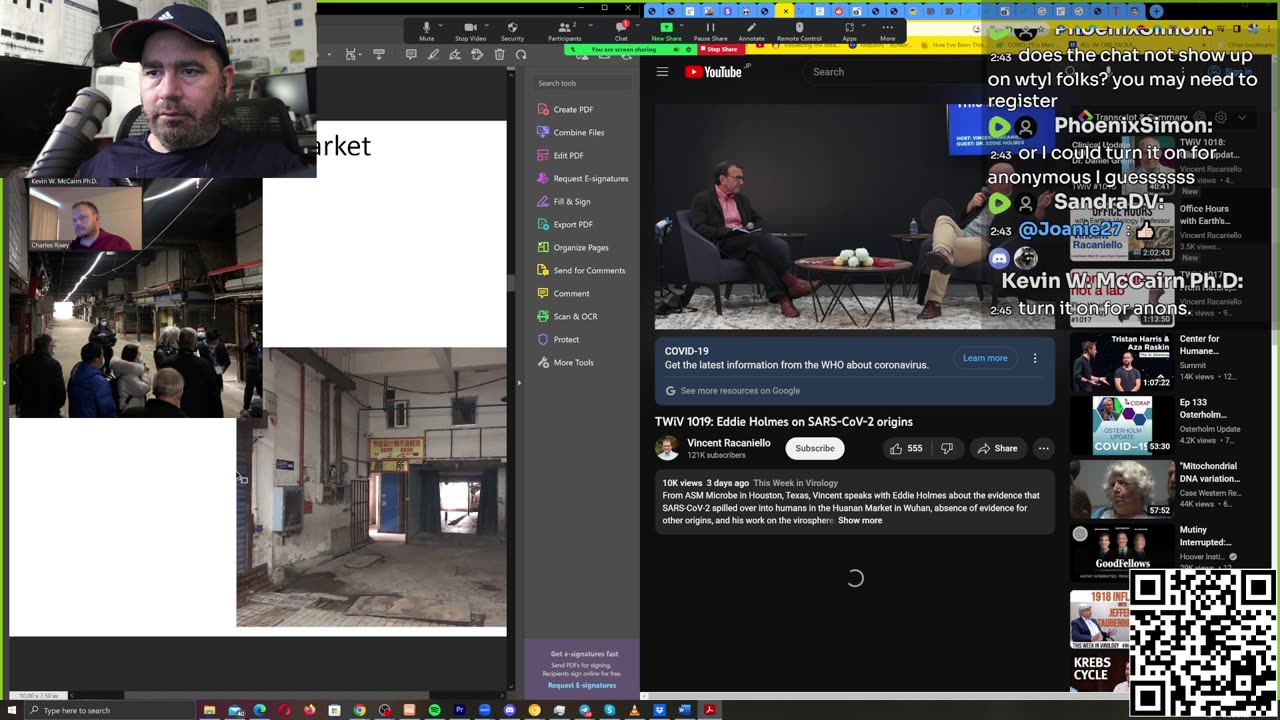Like the TWiV 1019 video
The width and height of the screenshot is (1280, 720).
click(x=905, y=449)
